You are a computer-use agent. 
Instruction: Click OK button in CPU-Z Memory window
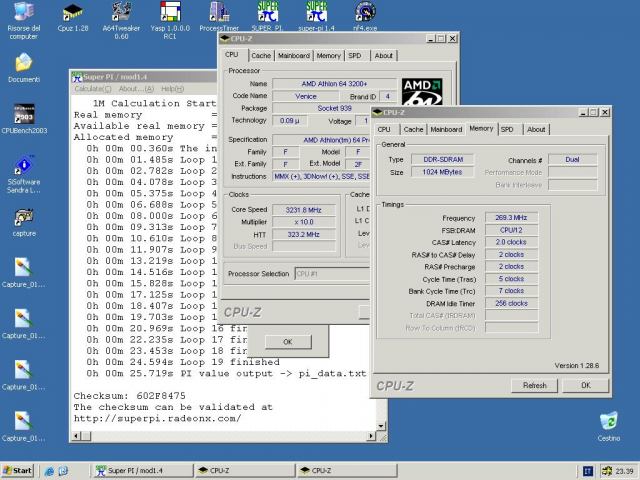coord(586,385)
